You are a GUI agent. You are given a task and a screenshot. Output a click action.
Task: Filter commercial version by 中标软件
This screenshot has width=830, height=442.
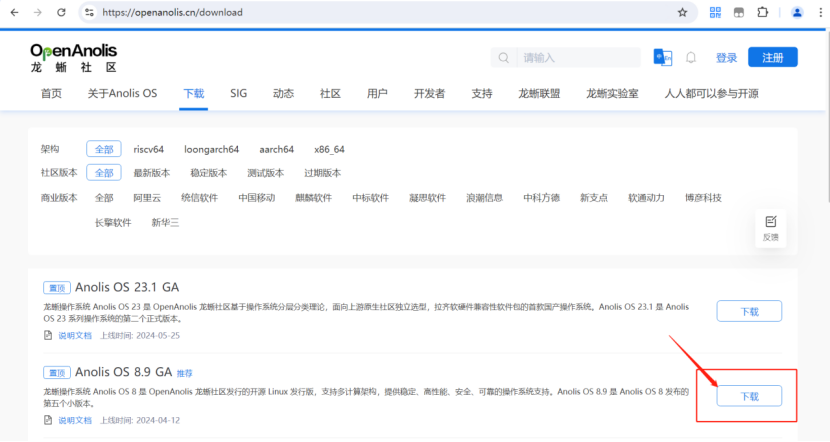(371, 197)
